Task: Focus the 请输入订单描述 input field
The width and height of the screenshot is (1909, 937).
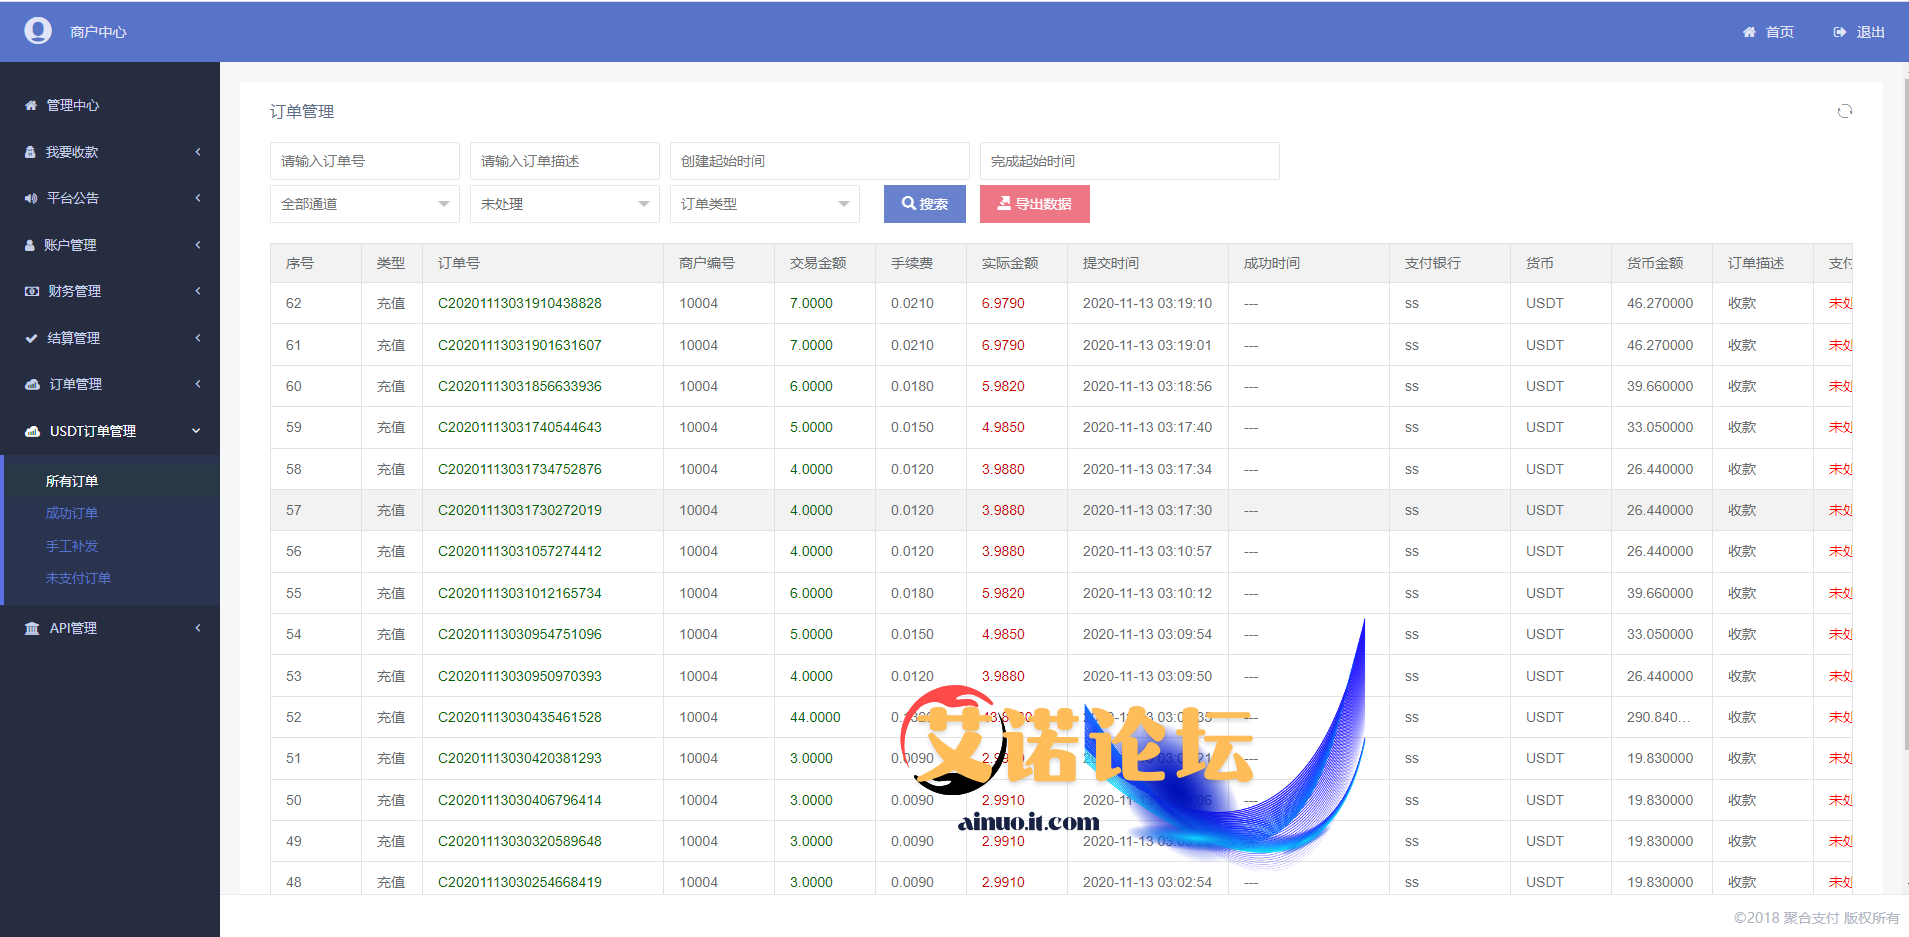Action: tap(565, 161)
